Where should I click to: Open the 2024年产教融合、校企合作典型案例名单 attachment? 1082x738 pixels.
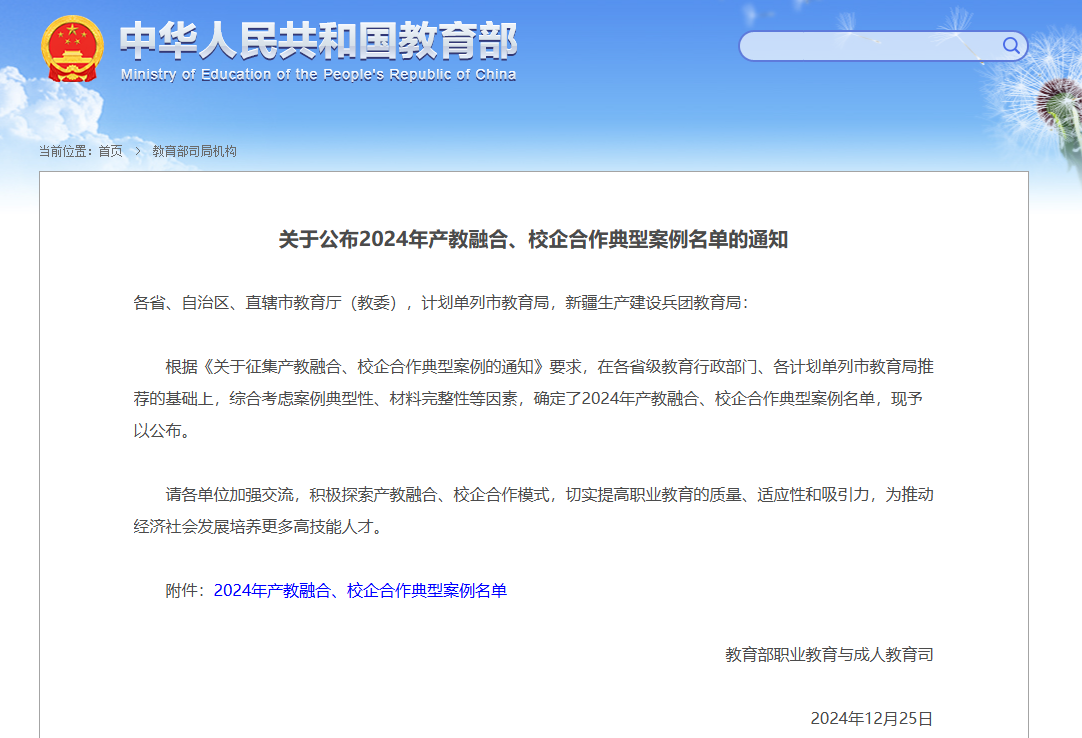pyautogui.click(x=360, y=591)
